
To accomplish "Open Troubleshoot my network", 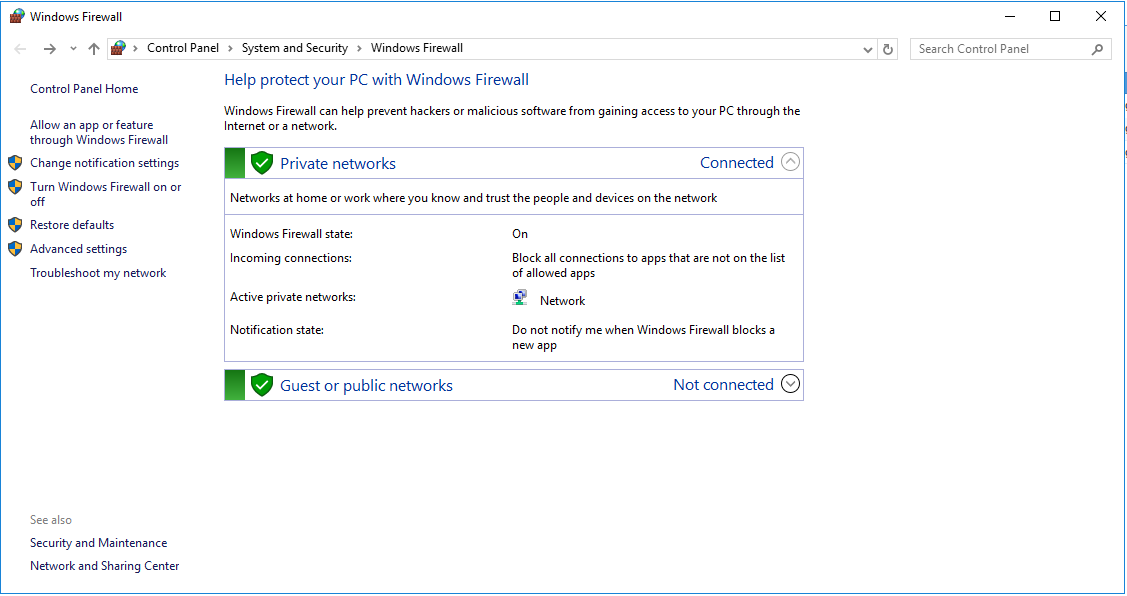I will [x=98, y=273].
